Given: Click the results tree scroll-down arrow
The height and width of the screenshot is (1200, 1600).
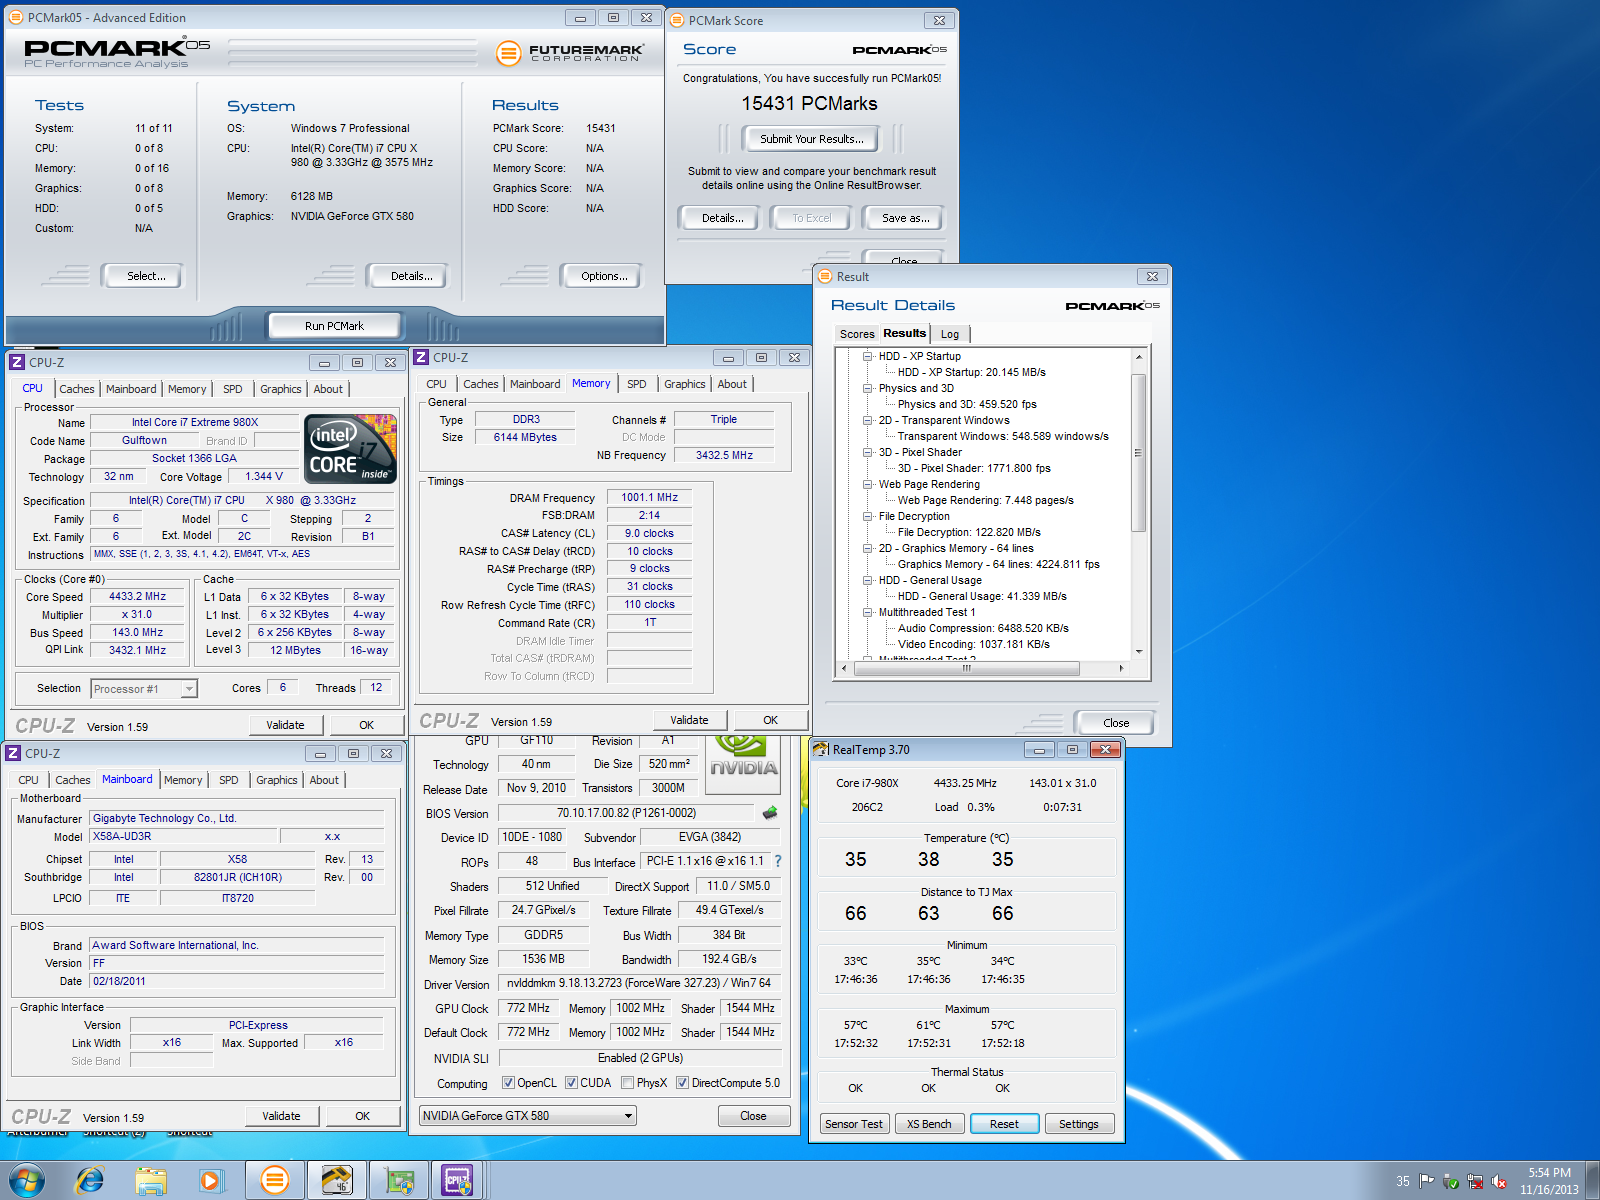Looking at the screenshot, I should pos(1138,652).
